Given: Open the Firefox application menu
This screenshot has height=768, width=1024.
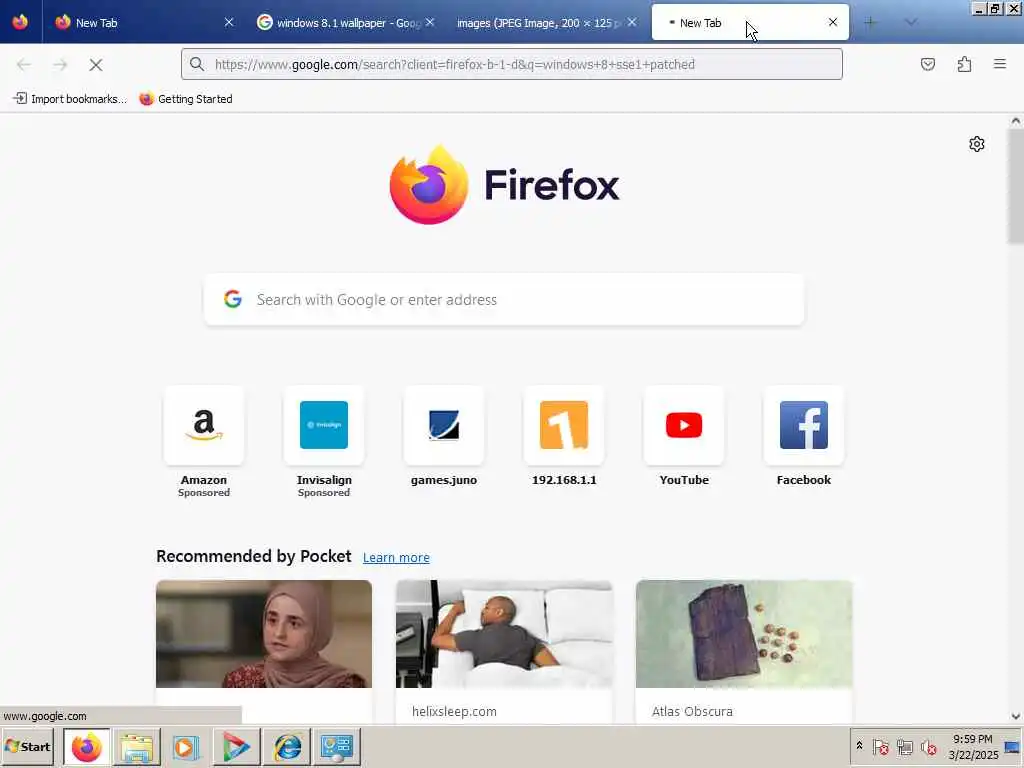Looking at the screenshot, I should point(1000,64).
